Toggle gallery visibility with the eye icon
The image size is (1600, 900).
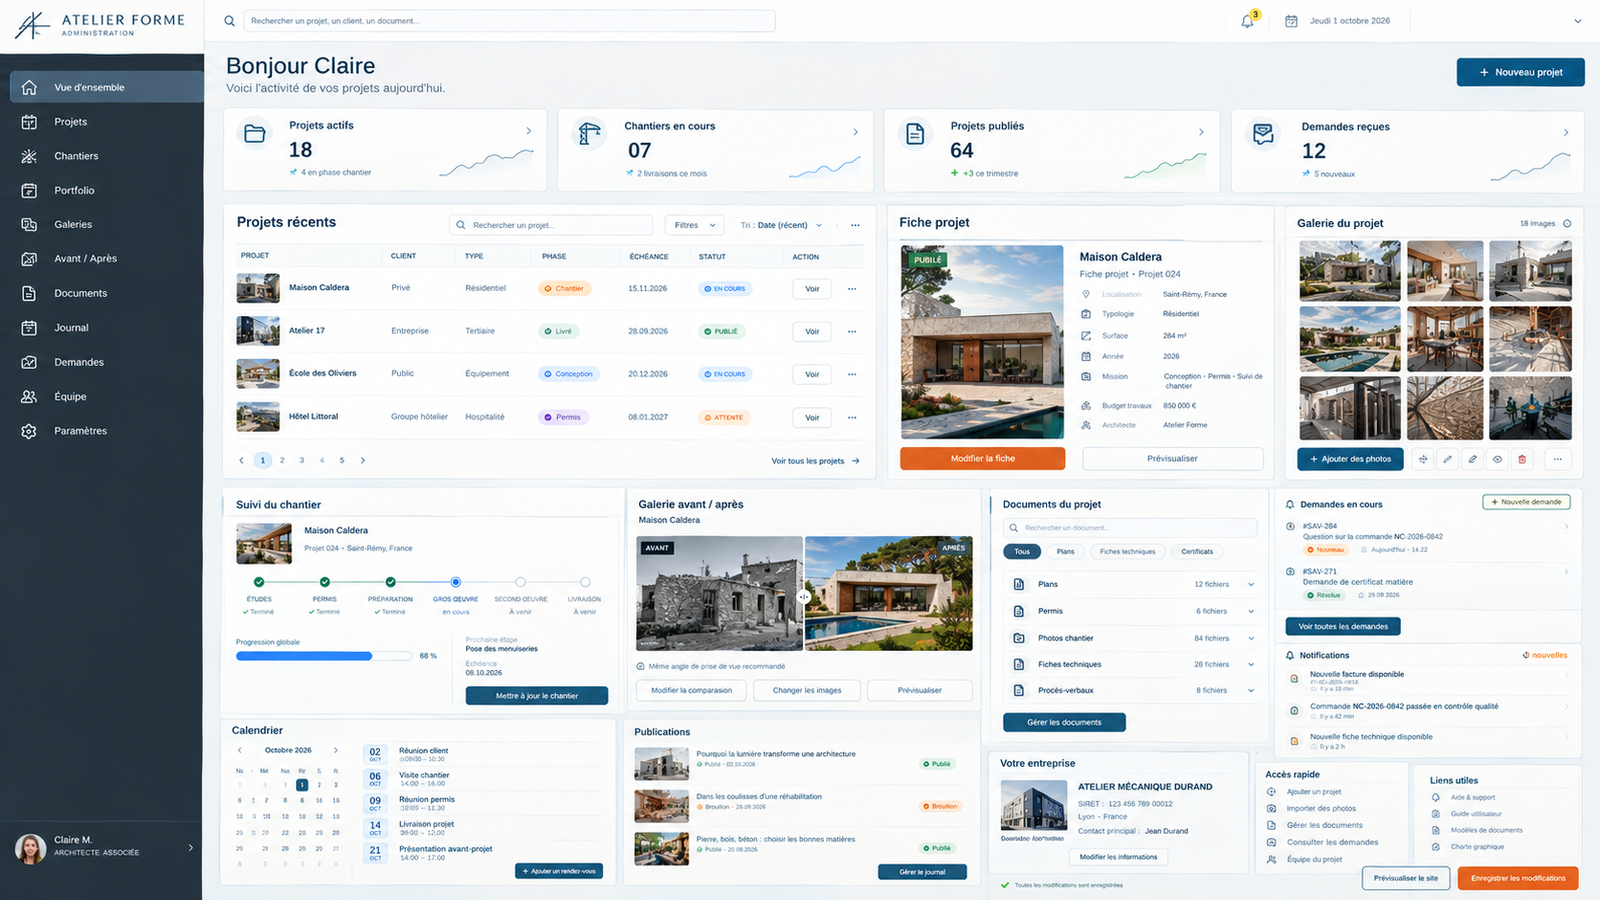1497,459
